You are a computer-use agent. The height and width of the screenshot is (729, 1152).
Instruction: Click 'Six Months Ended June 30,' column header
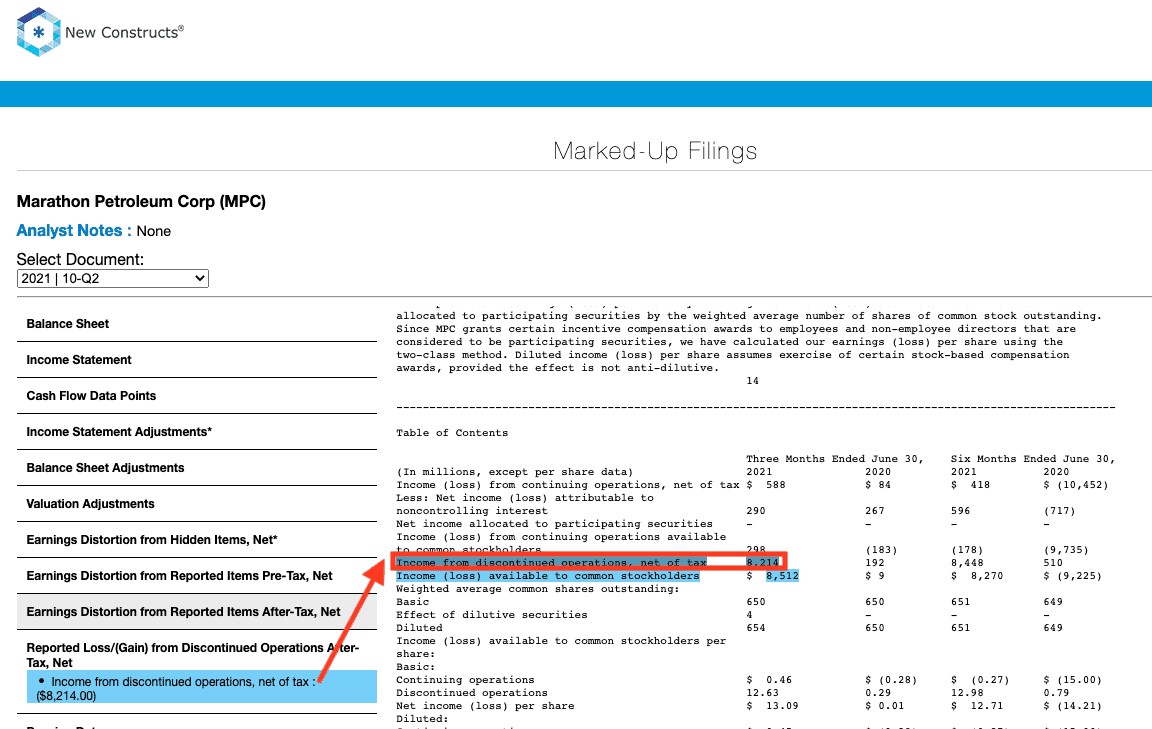click(1032, 459)
